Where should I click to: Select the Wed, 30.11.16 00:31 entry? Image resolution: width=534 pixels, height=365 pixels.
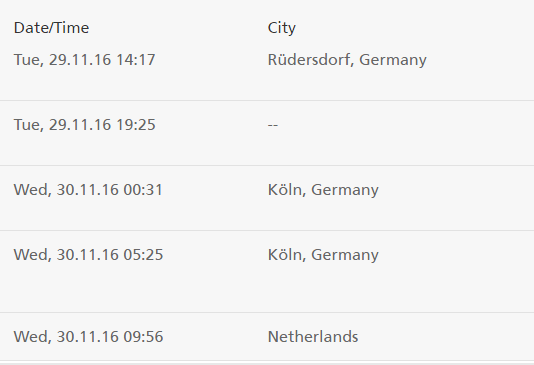point(88,190)
